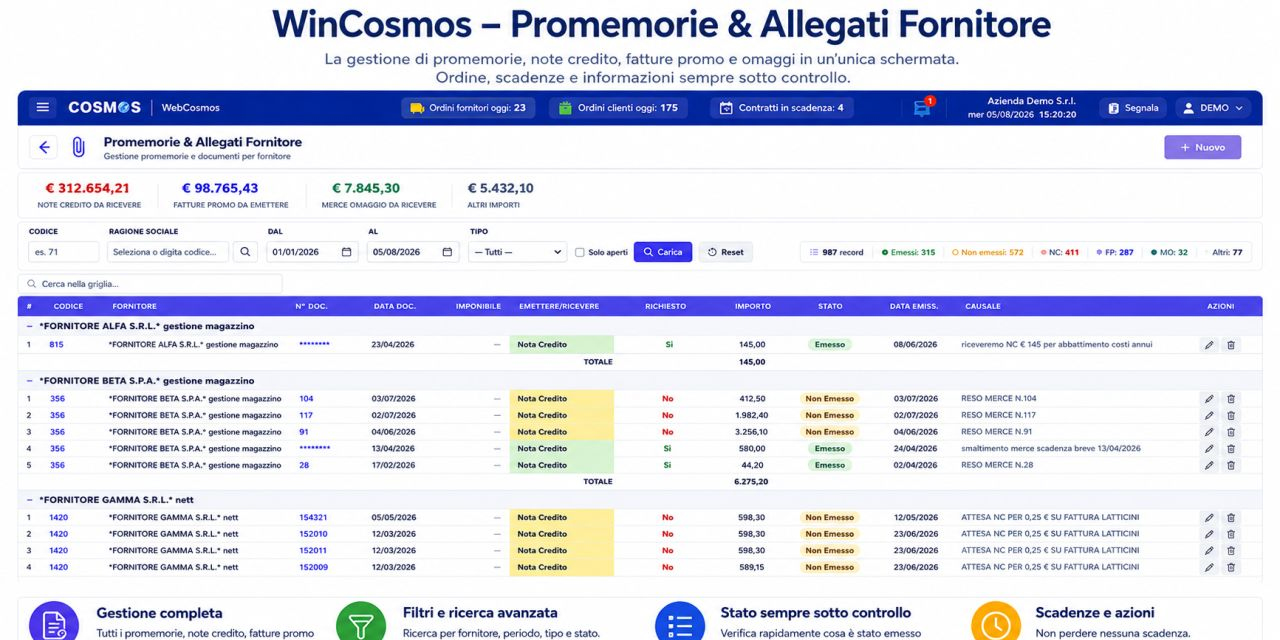Image resolution: width=1280 pixels, height=640 pixels.
Task: Click the Reset button
Action: 726,252
